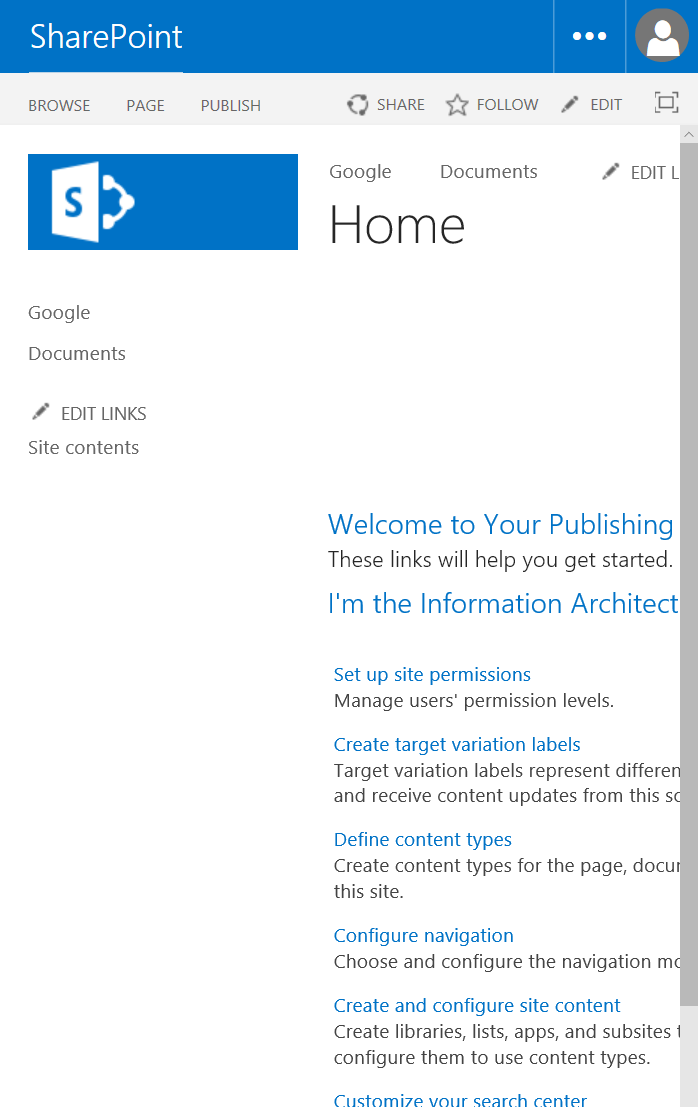Screen dimensions: 698x1107
Task: Click I'm the Information Architect heading
Action: tap(503, 604)
